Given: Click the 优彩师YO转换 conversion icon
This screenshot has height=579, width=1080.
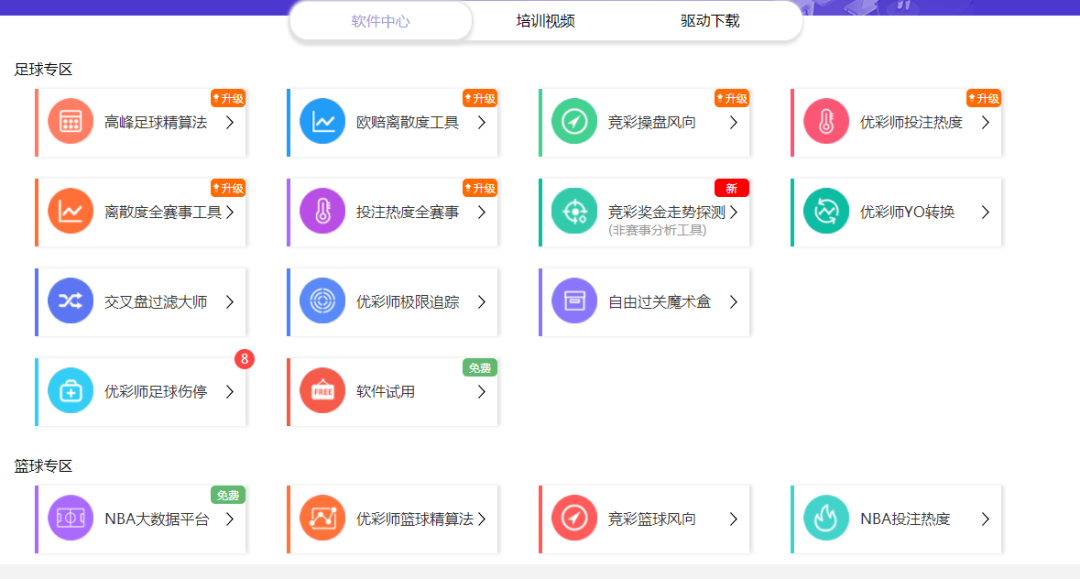Looking at the screenshot, I should pos(827,211).
